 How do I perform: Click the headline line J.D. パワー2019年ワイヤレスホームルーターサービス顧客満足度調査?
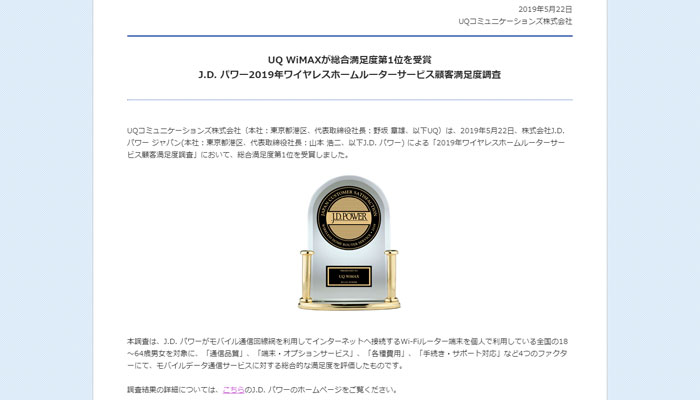point(350,75)
